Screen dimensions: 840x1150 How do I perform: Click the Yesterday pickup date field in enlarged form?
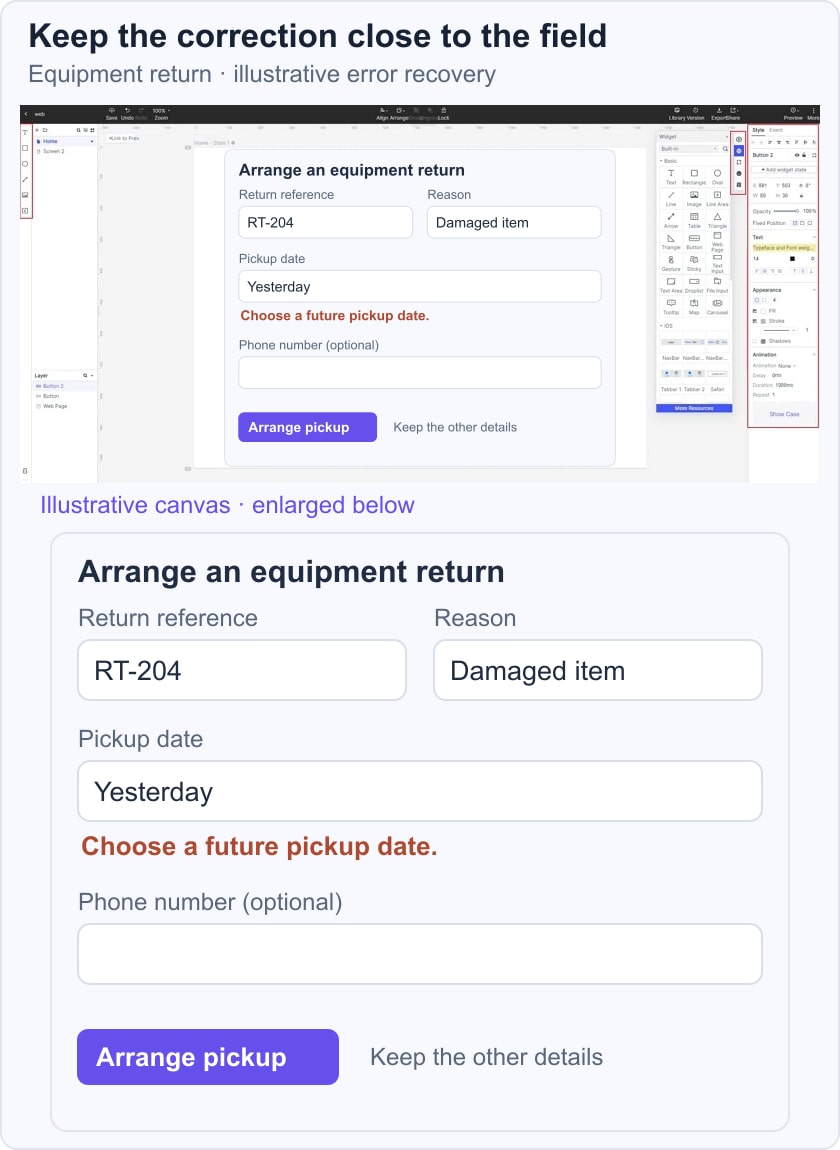[x=420, y=791]
